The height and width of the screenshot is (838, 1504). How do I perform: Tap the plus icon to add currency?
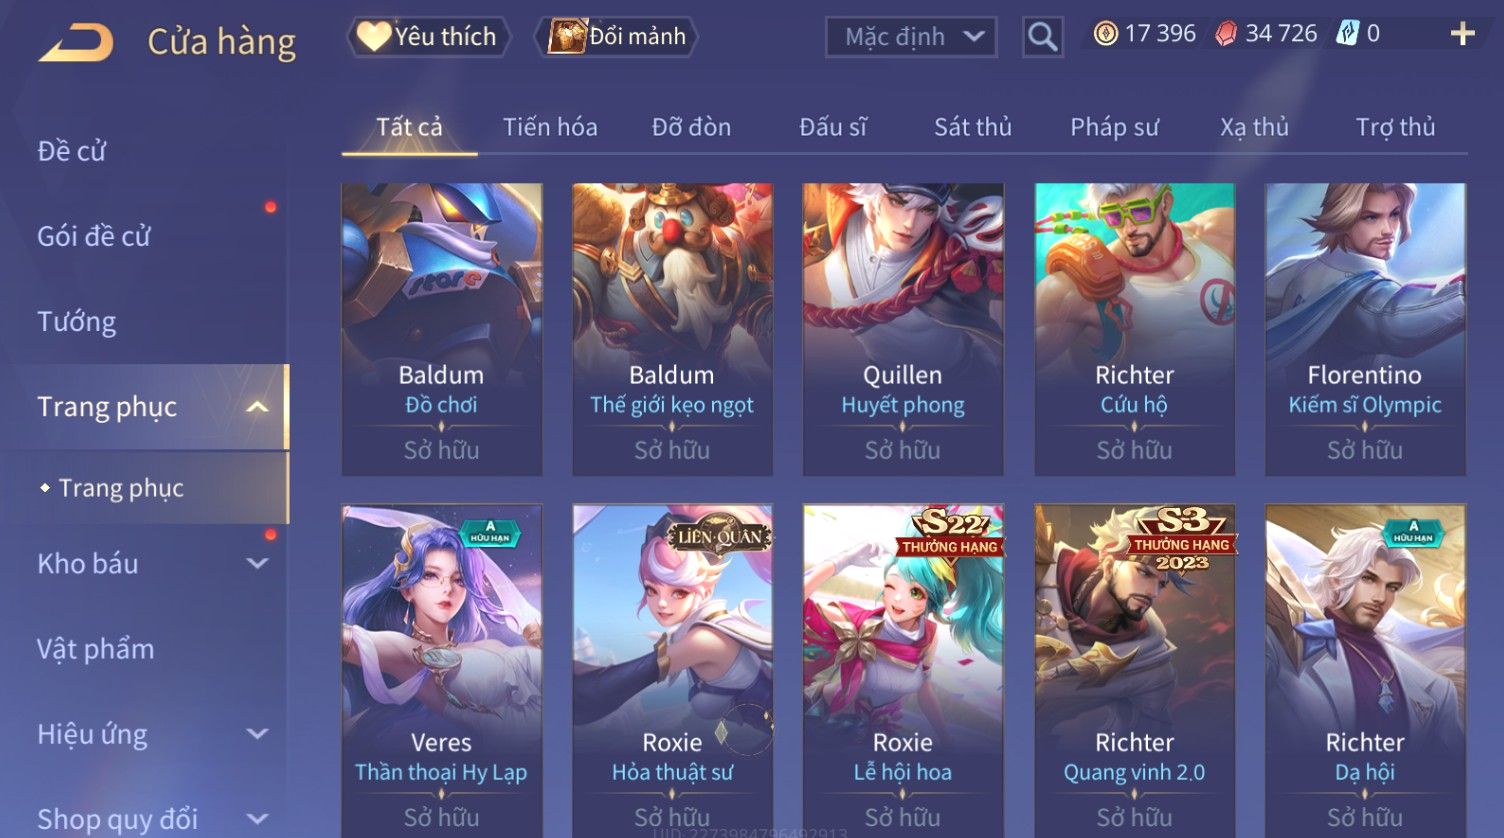(1462, 34)
